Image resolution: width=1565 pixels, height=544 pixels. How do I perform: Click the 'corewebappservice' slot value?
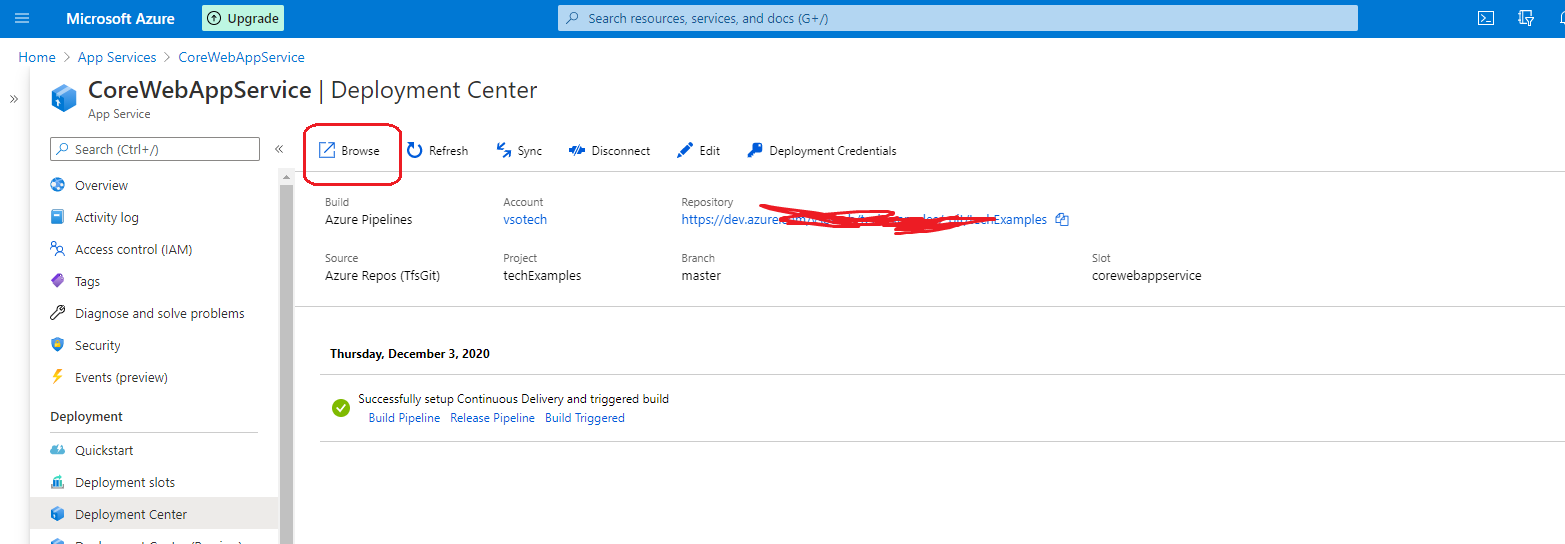pos(1147,275)
